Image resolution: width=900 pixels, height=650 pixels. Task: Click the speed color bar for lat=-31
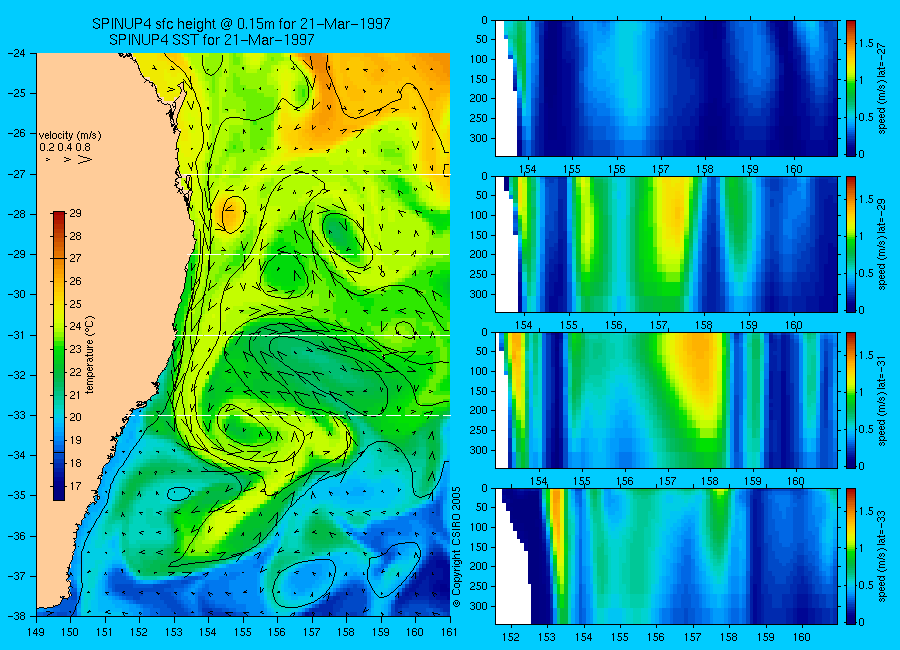point(850,400)
